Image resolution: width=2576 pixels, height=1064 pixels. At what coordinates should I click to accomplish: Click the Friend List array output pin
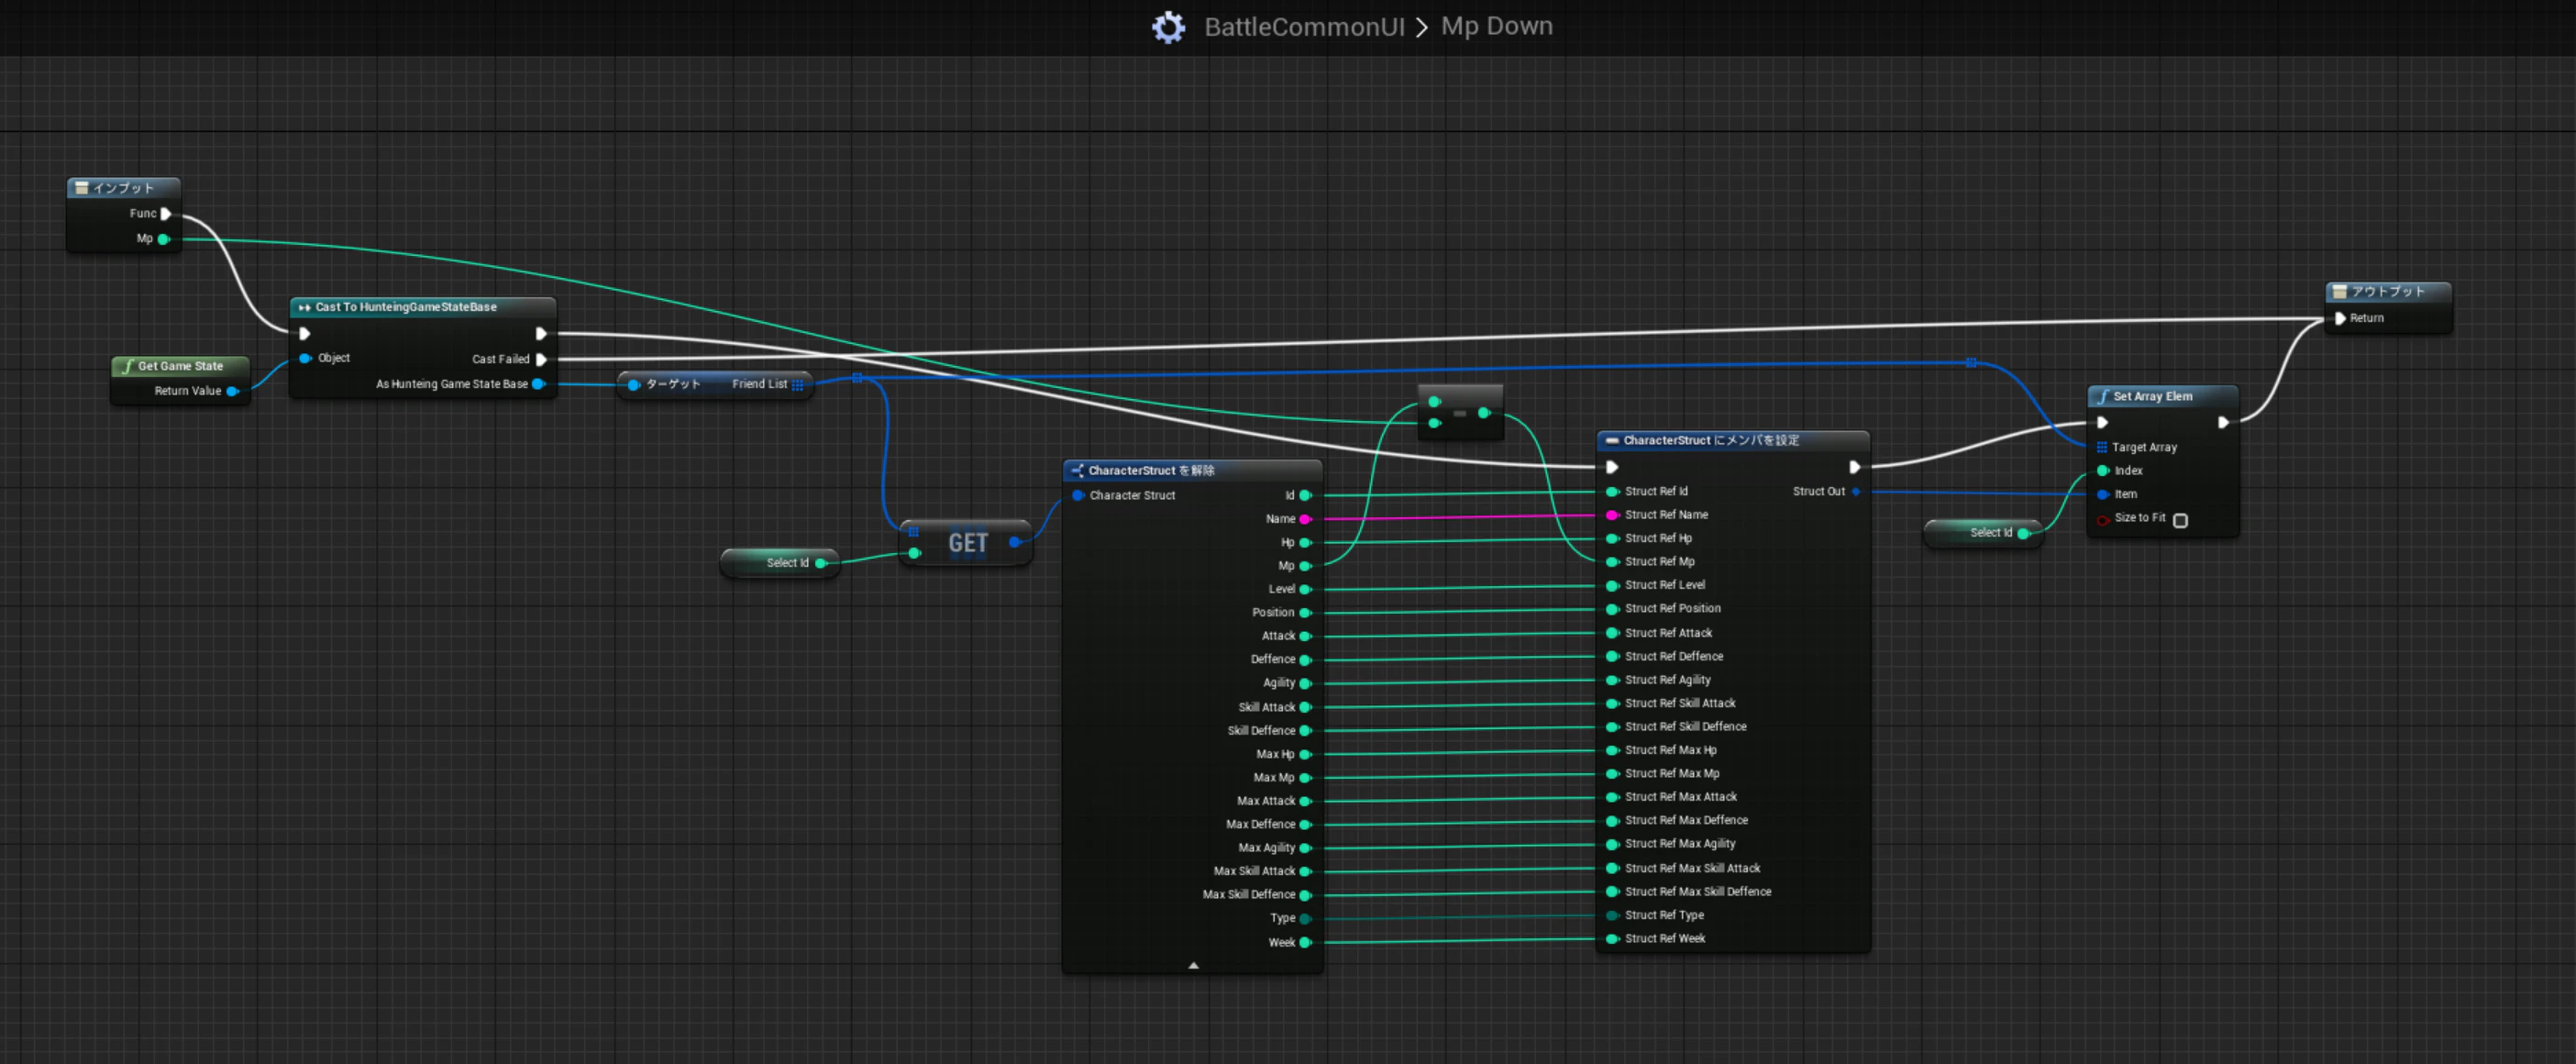pos(797,384)
